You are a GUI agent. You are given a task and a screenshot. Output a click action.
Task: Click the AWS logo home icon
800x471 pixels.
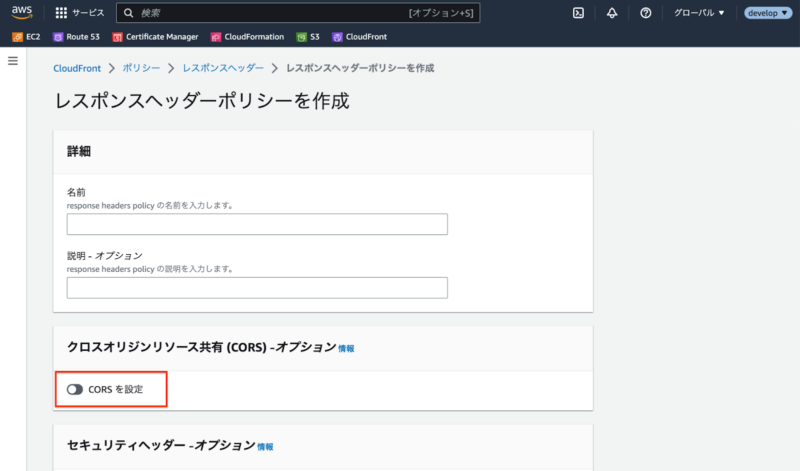pyautogui.click(x=22, y=13)
